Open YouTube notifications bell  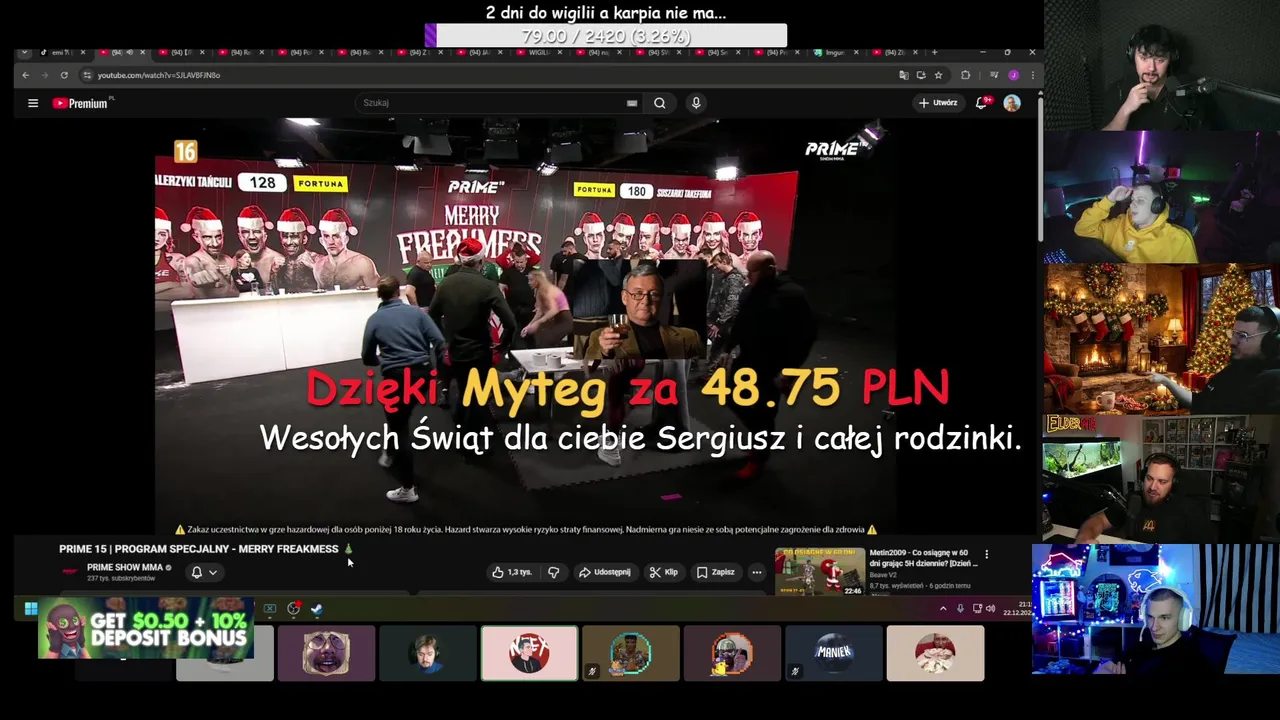982,103
